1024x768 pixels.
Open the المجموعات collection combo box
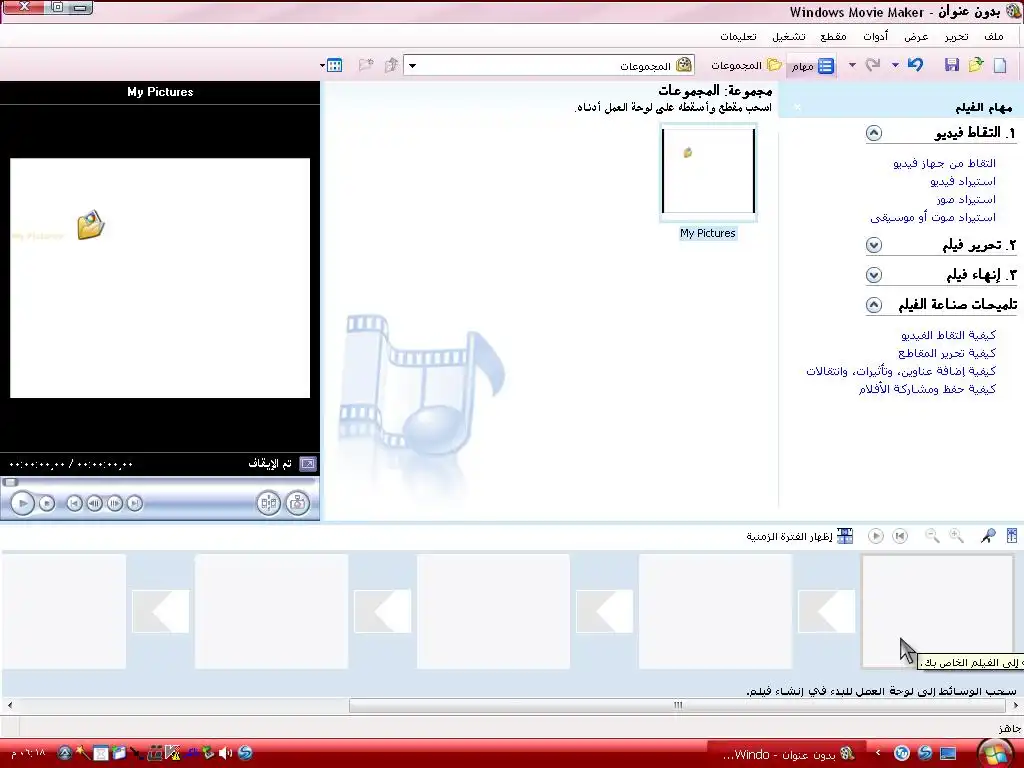coord(549,65)
